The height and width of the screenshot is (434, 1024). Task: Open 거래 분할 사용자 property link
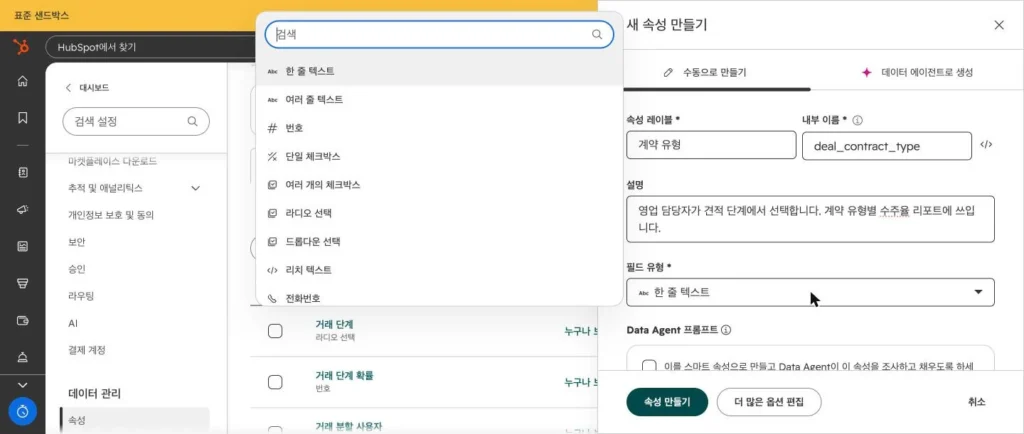pyautogui.click(x=349, y=427)
